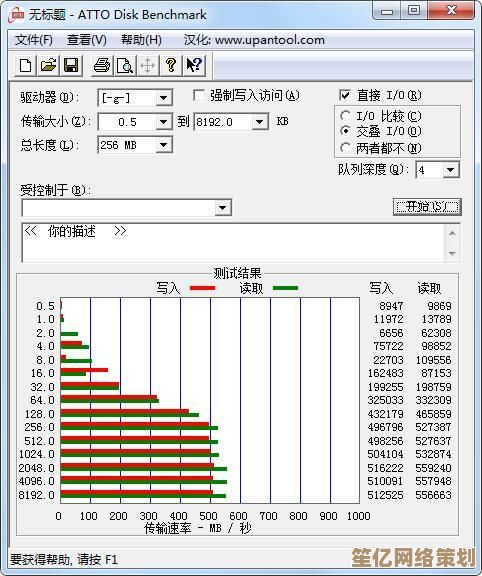Open a saved benchmark via folder icon
The height and width of the screenshot is (576, 482).
point(48,66)
